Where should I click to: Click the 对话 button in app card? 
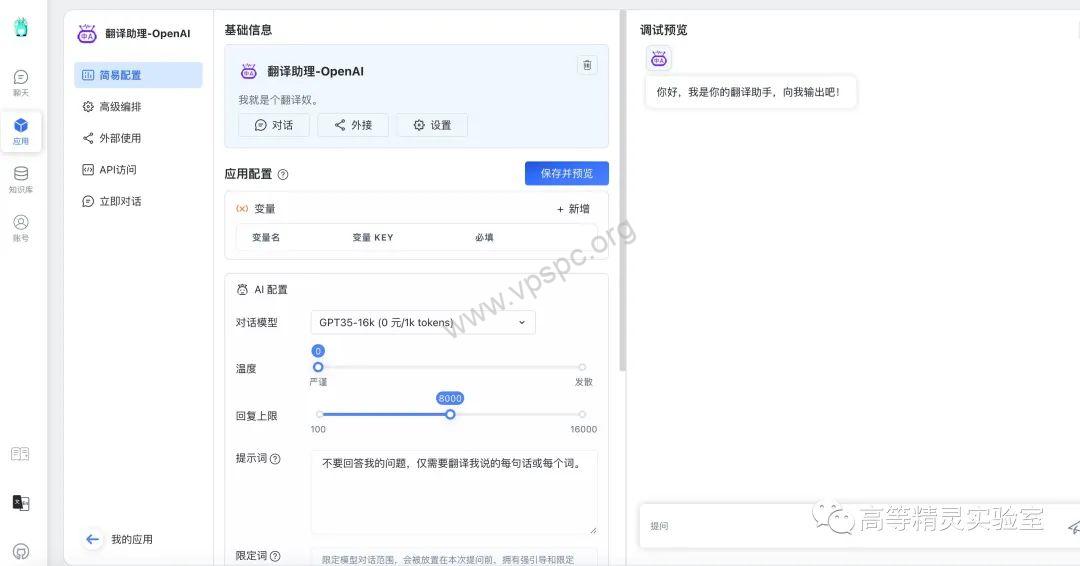tap(273, 125)
